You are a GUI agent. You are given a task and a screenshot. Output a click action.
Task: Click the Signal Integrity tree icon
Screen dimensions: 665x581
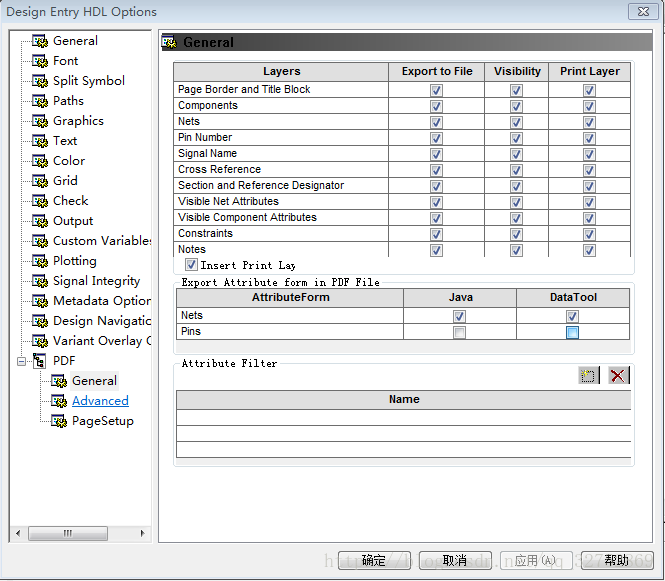point(40,281)
